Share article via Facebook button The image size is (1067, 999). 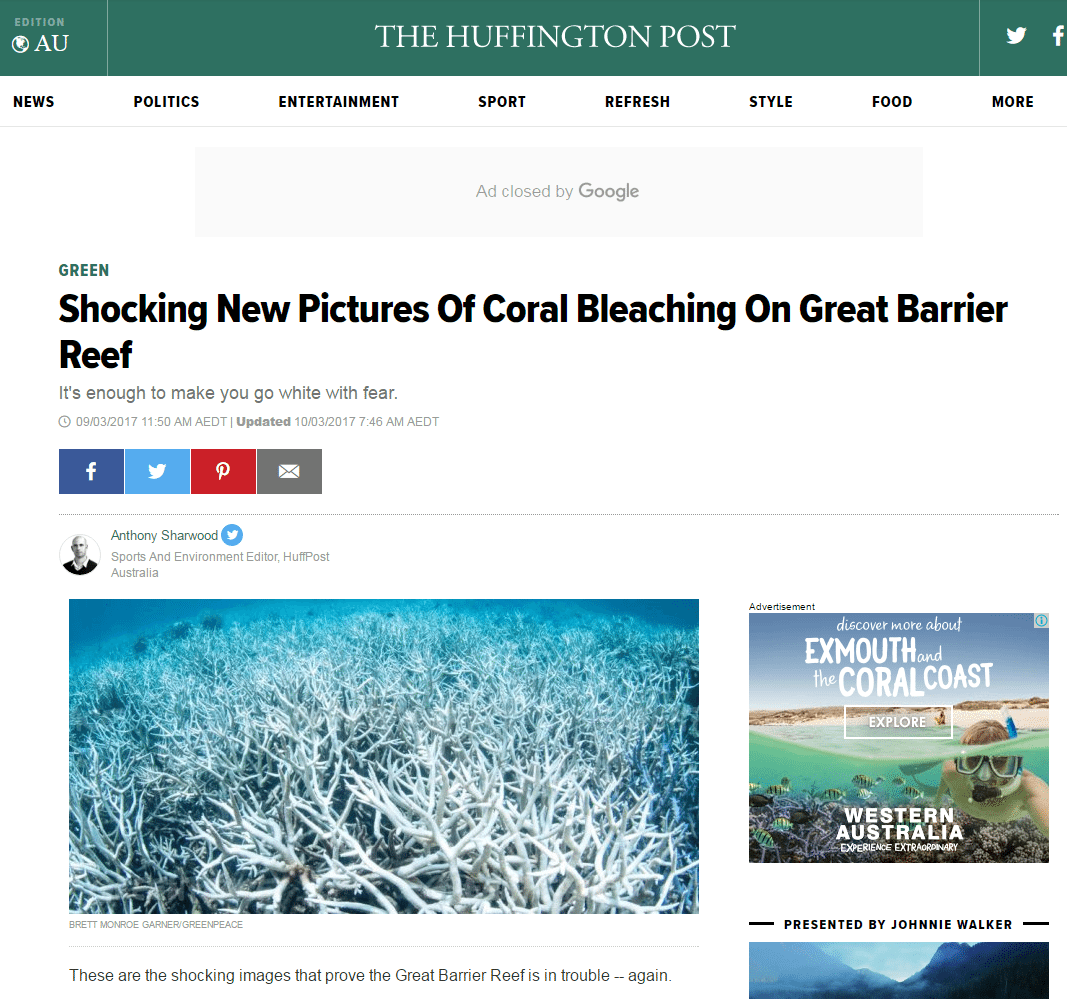(91, 471)
